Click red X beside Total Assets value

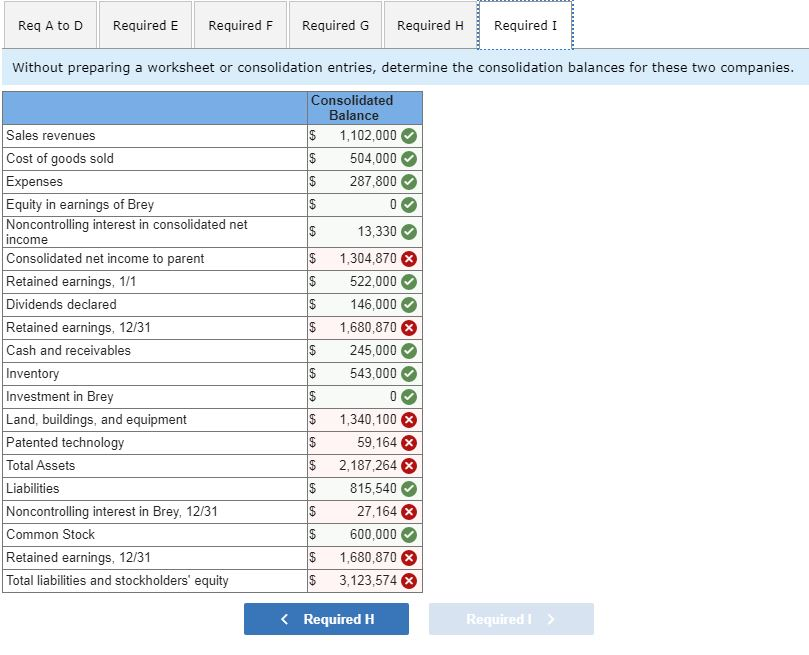click(409, 466)
